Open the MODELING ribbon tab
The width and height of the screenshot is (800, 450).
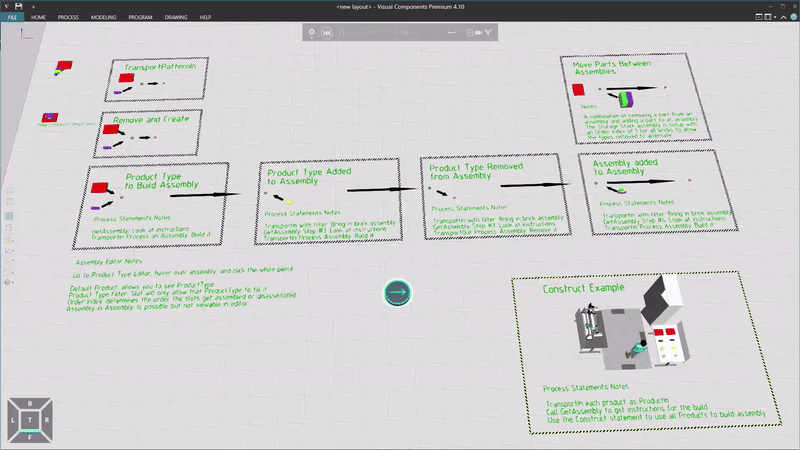[x=103, y=18]
